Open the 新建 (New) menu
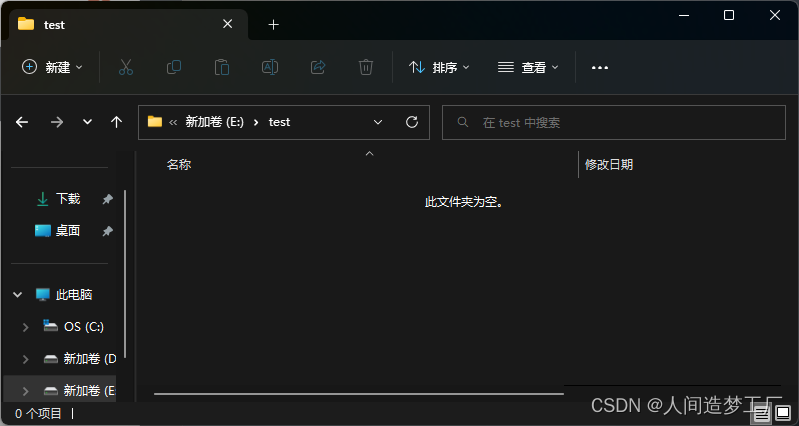799x426 pixels. 52,67
